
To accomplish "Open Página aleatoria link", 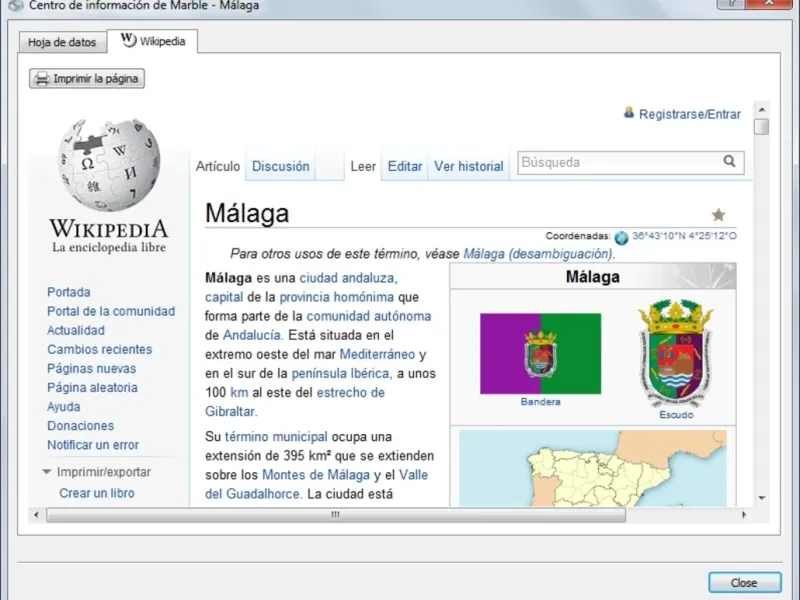I will coord(92,388).
